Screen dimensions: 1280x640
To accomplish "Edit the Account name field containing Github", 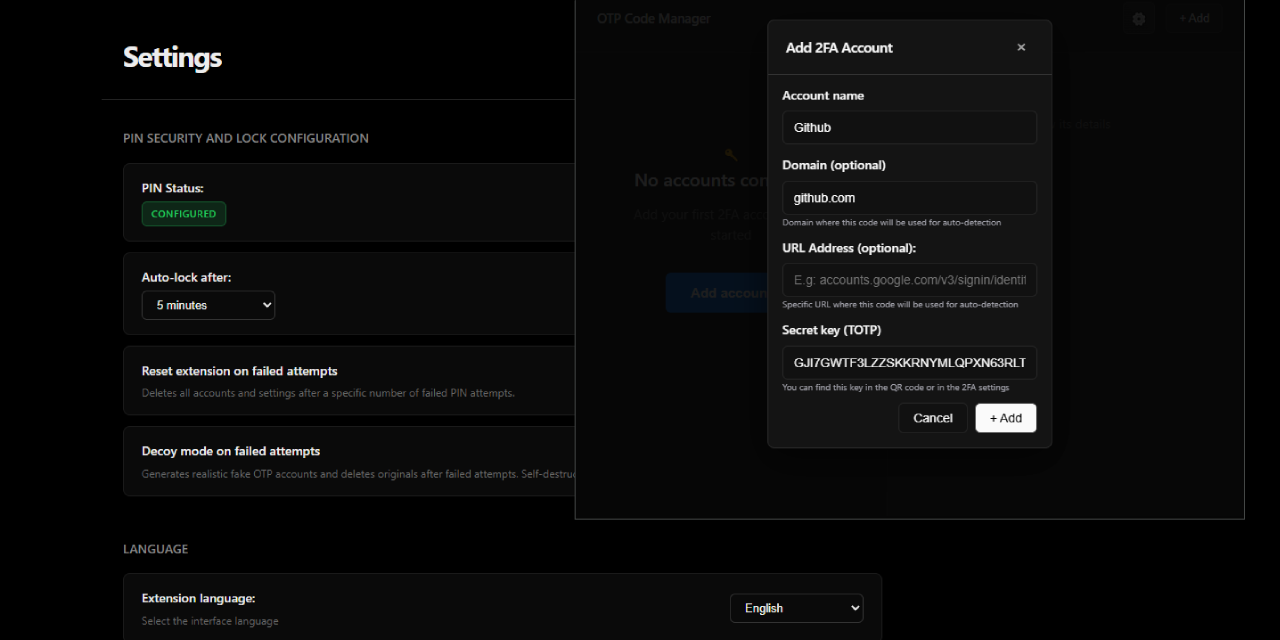I will [x=909, y=128].
